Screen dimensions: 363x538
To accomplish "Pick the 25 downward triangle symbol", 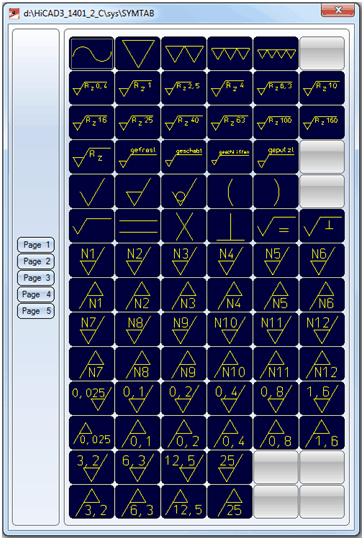I will click(230, 467).
